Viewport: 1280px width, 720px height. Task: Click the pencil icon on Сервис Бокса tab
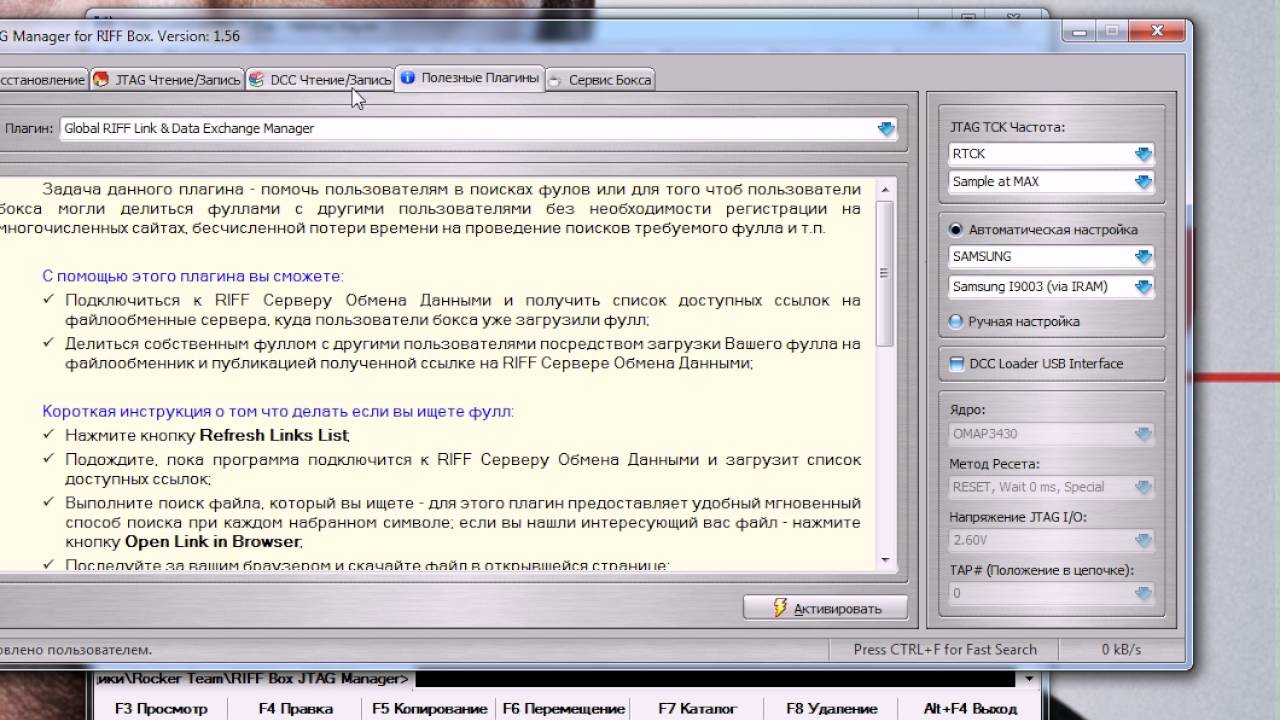(x=557, y=80)
